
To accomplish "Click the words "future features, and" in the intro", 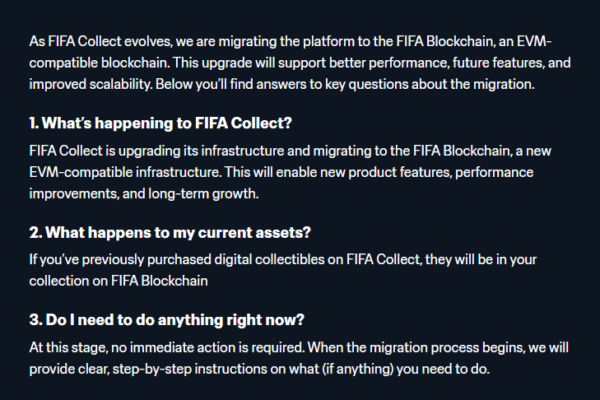I will point(512,62).
